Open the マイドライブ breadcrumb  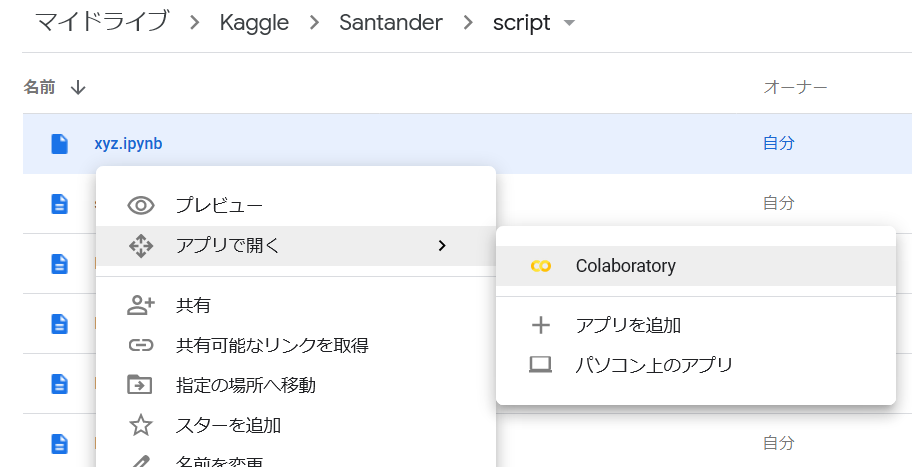click(x=102, y=22)
